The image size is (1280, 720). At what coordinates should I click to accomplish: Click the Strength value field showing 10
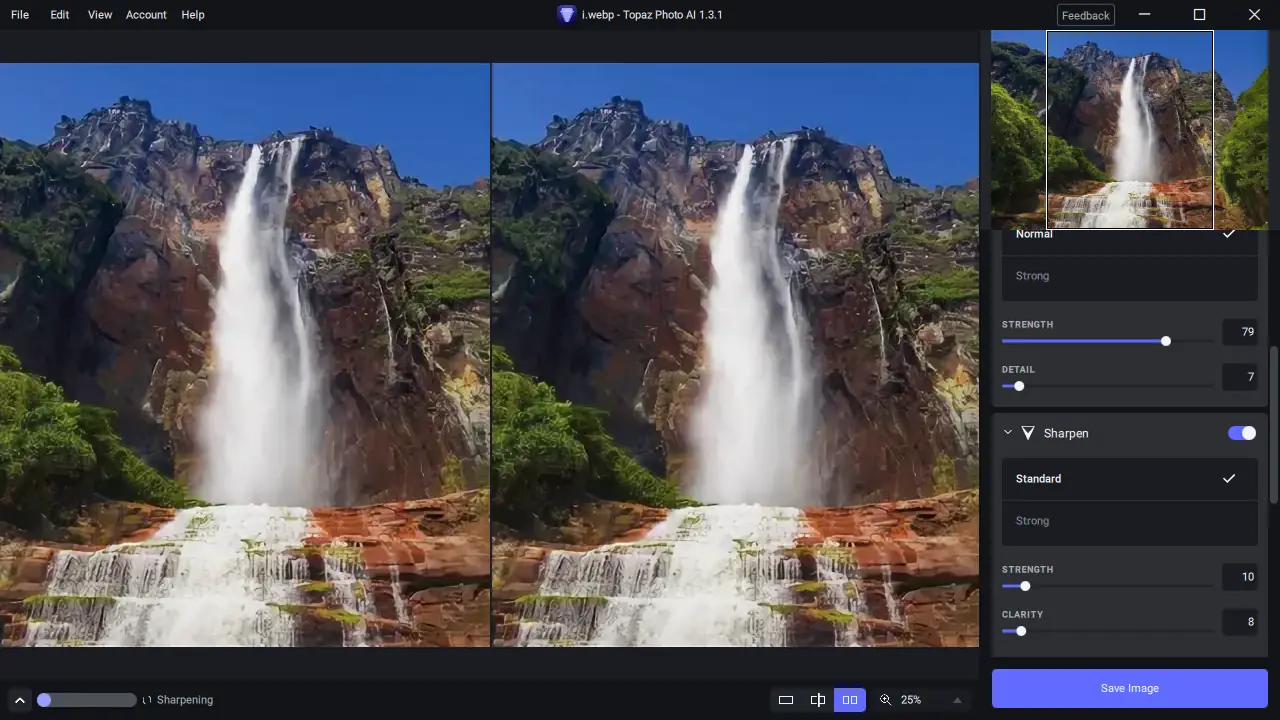[x=1240, y=577]
